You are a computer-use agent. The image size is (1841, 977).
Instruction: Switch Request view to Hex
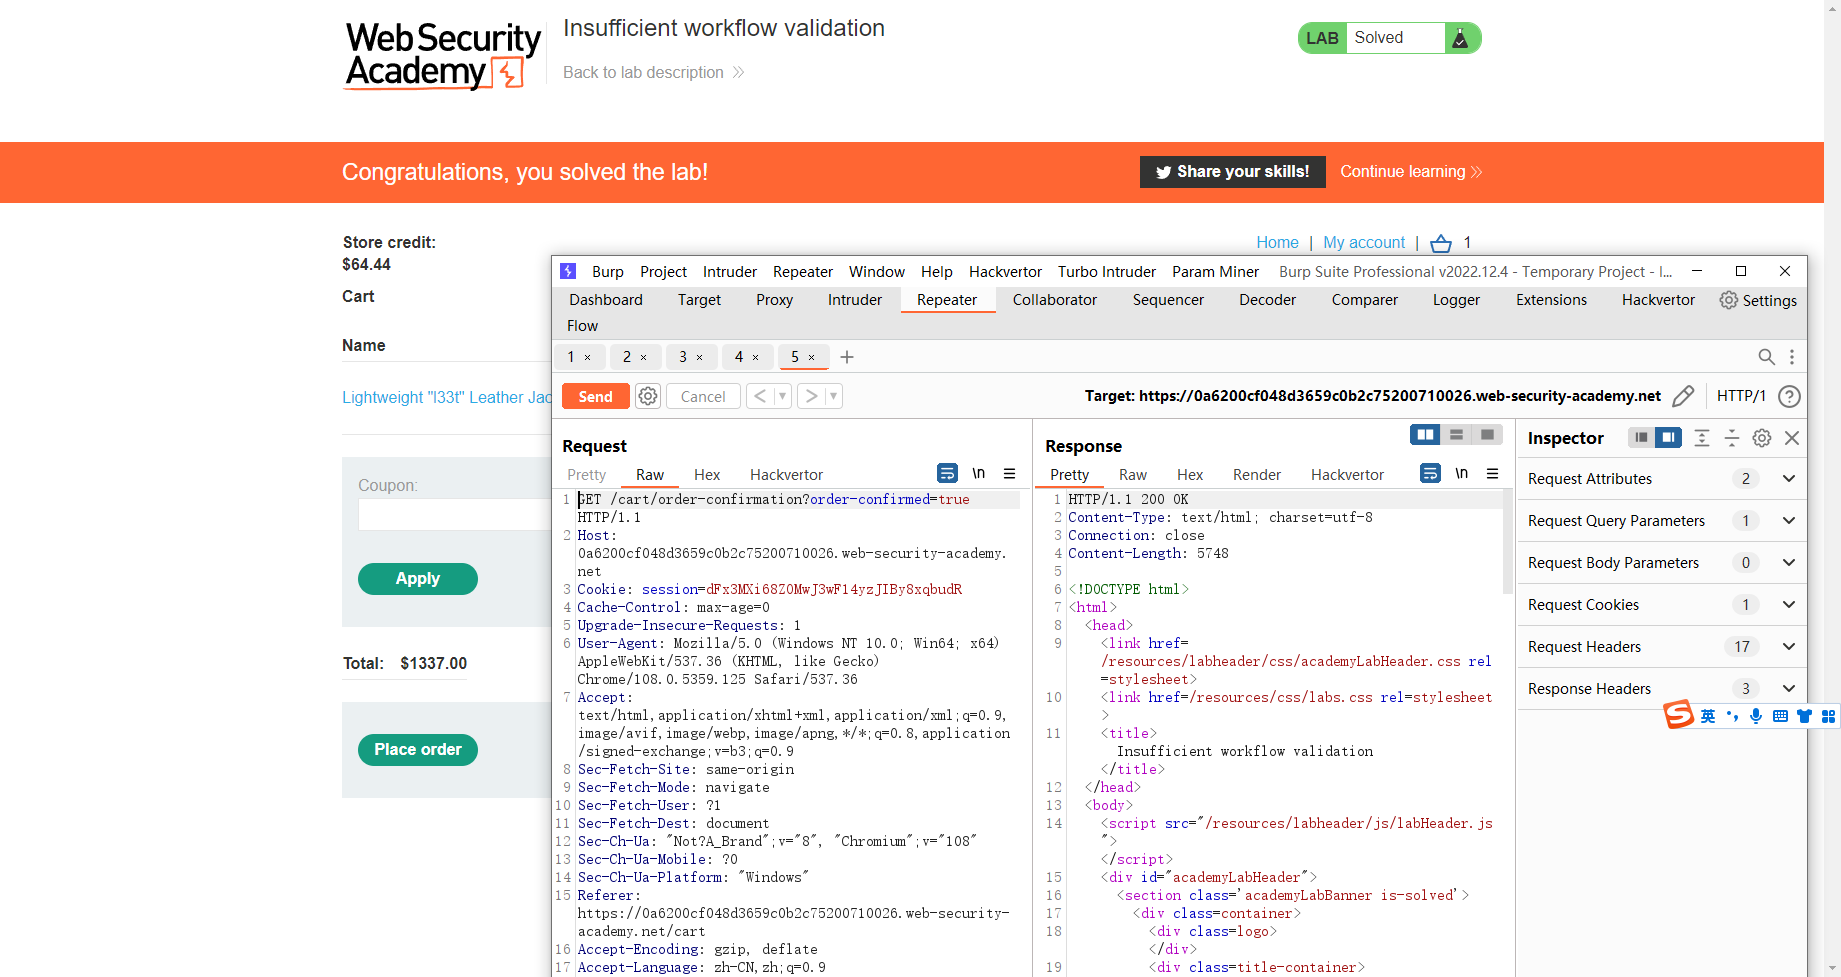tap(707, 475)
